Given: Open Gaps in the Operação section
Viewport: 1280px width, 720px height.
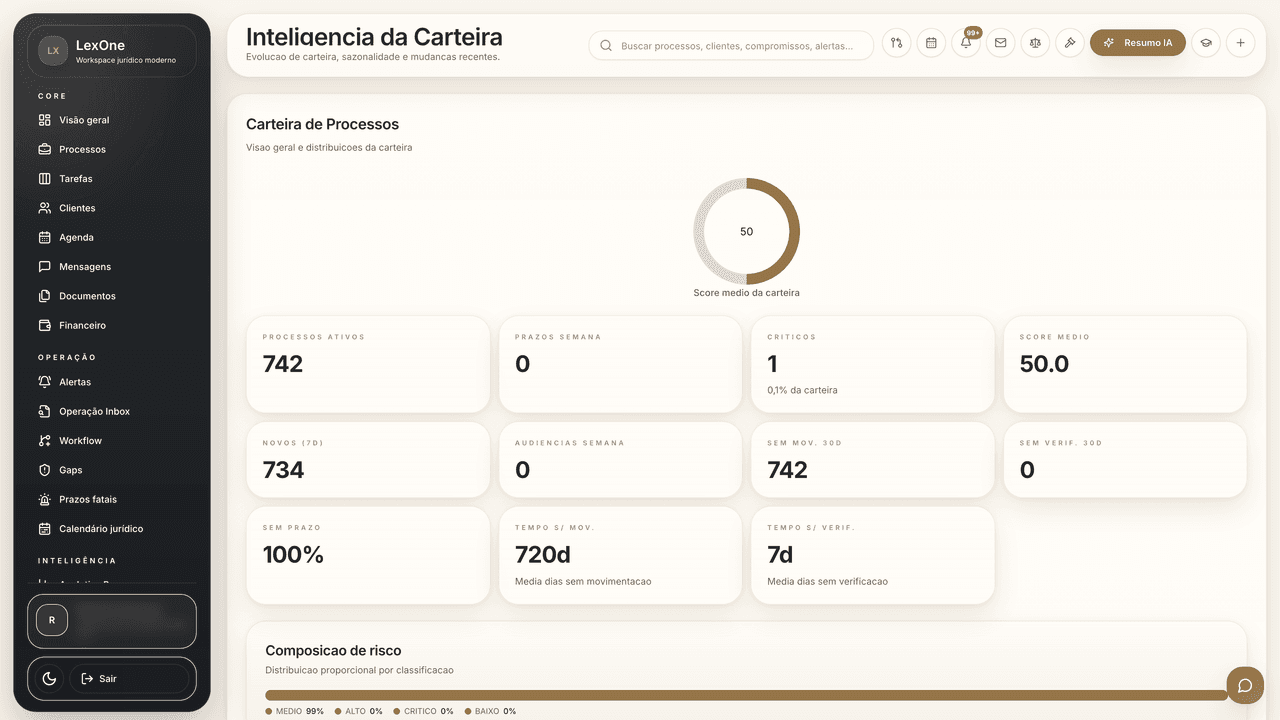Looking at the screenshot, I should tap(70, 469).
